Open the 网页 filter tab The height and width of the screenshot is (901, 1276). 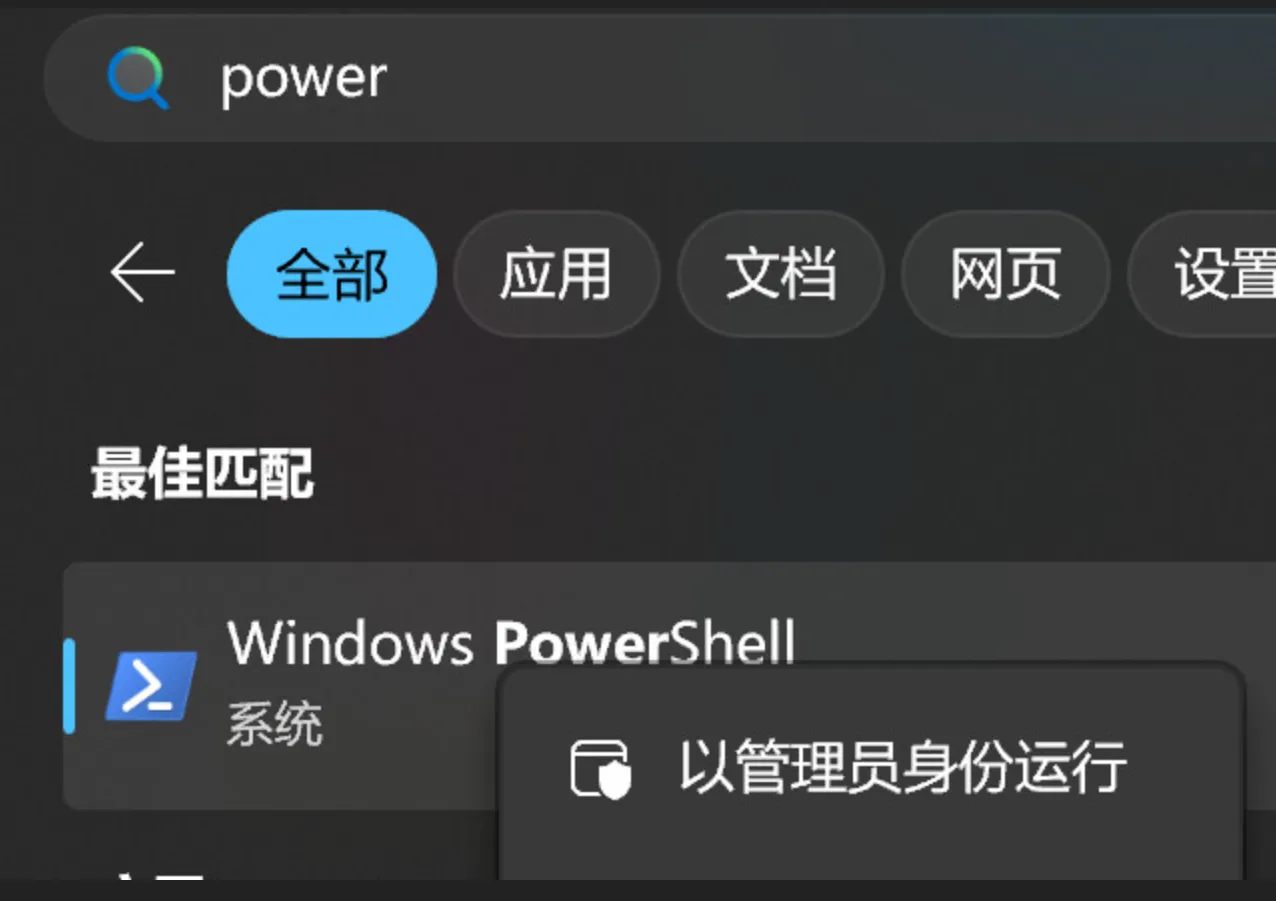click(x=1005, y=273)
